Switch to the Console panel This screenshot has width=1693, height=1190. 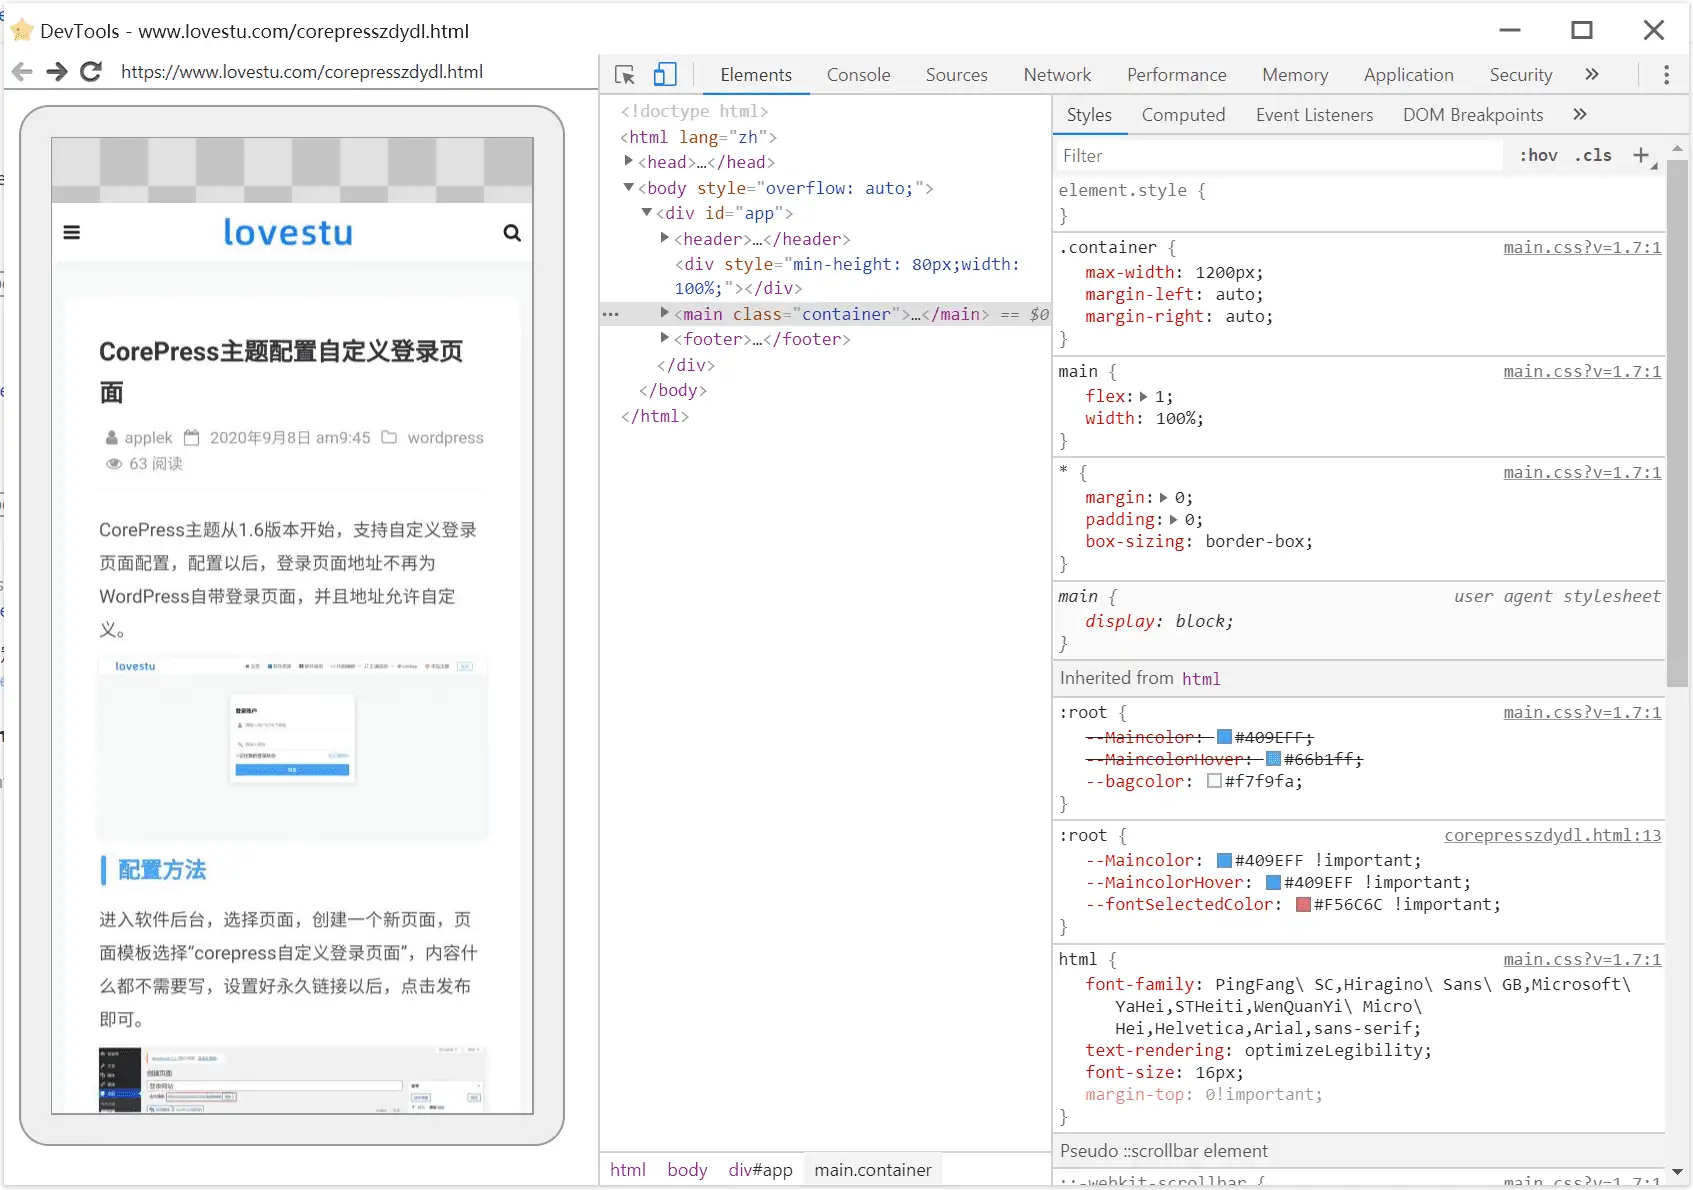coord(858,75)
